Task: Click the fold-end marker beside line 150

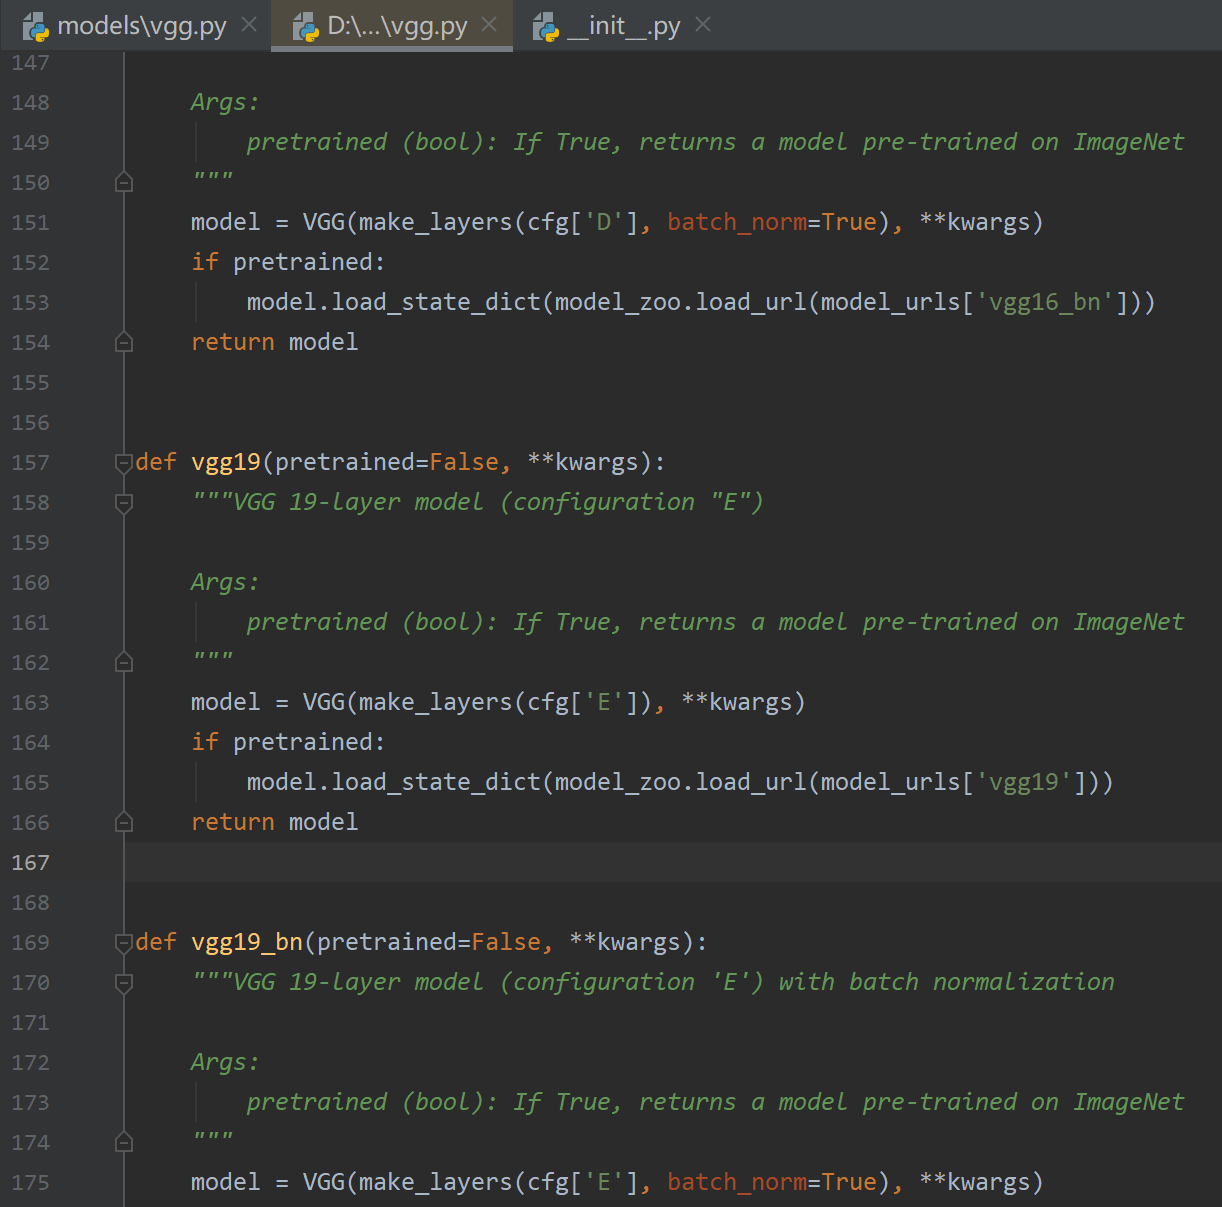Action: [x=123, y=182]
